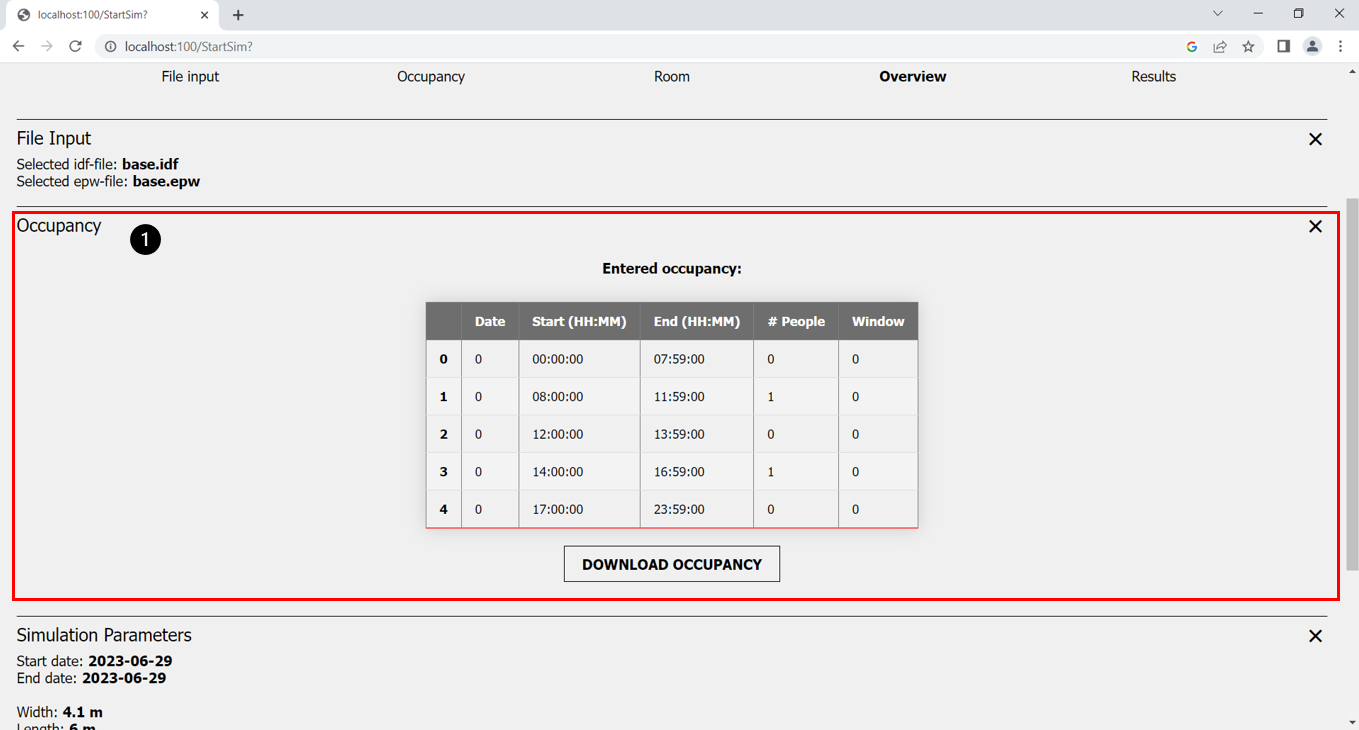Click the browser back arrow
The width and height of the screenshot is (1359, 730).
pos(18,46)
